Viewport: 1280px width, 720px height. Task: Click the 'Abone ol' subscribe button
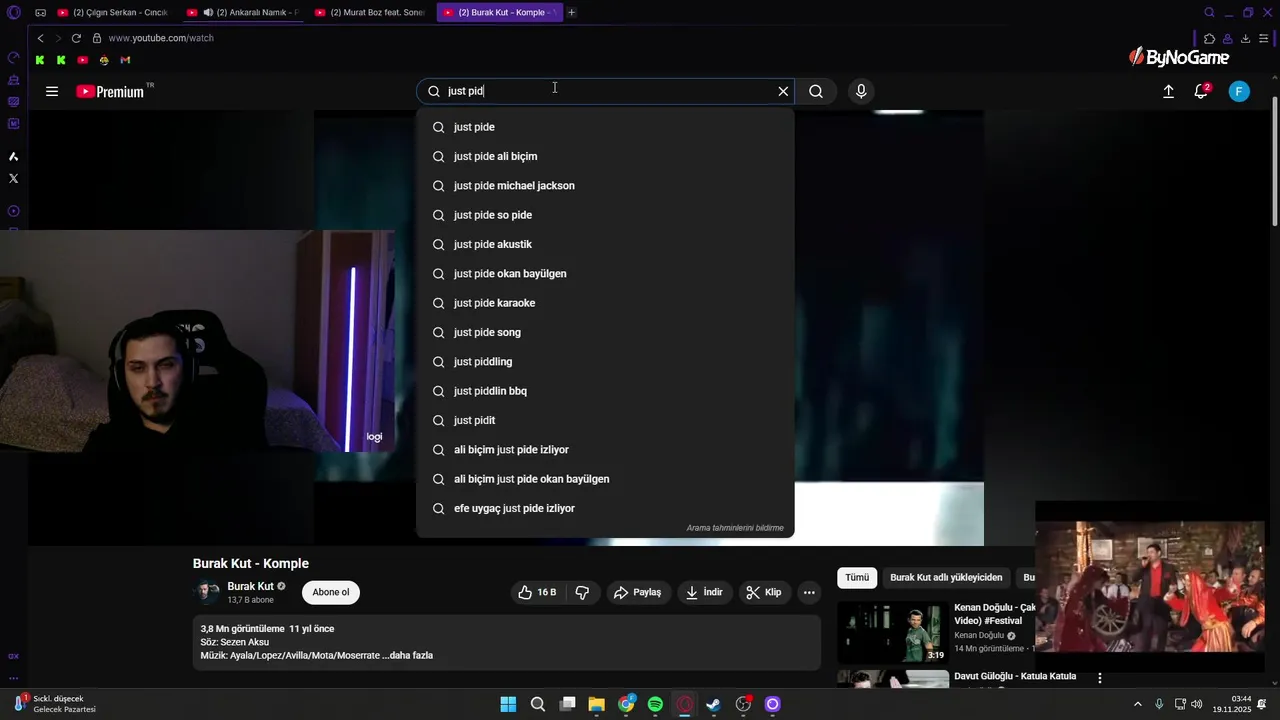331,592
